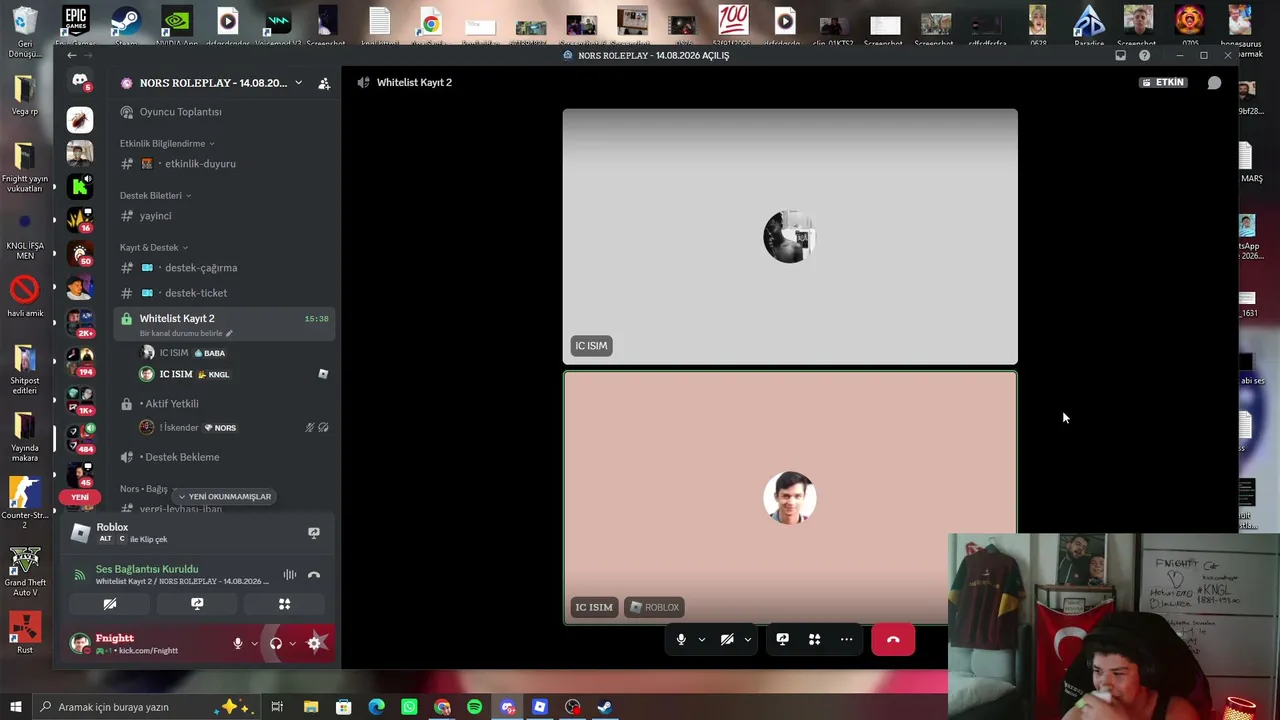
Task: Mute microphone in bottom user panel
Action: coord(238,644)
